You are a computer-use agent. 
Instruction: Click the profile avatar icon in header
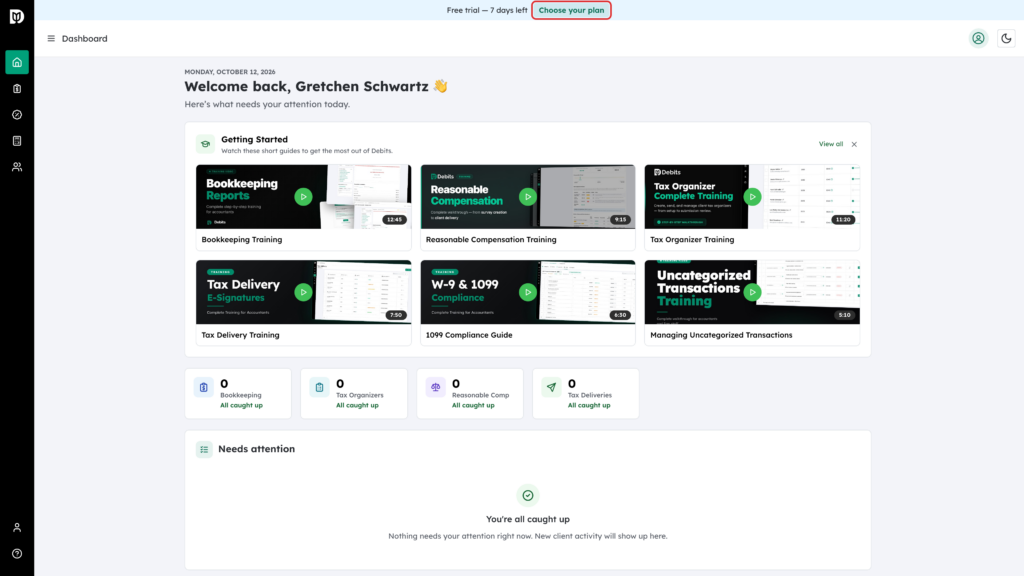coord(978,39)
